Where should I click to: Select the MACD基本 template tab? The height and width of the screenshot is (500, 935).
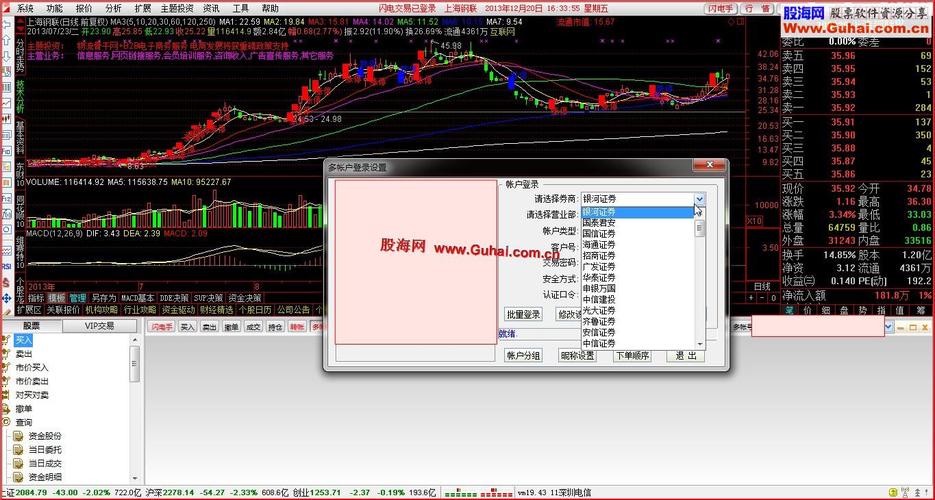point(138,297)
